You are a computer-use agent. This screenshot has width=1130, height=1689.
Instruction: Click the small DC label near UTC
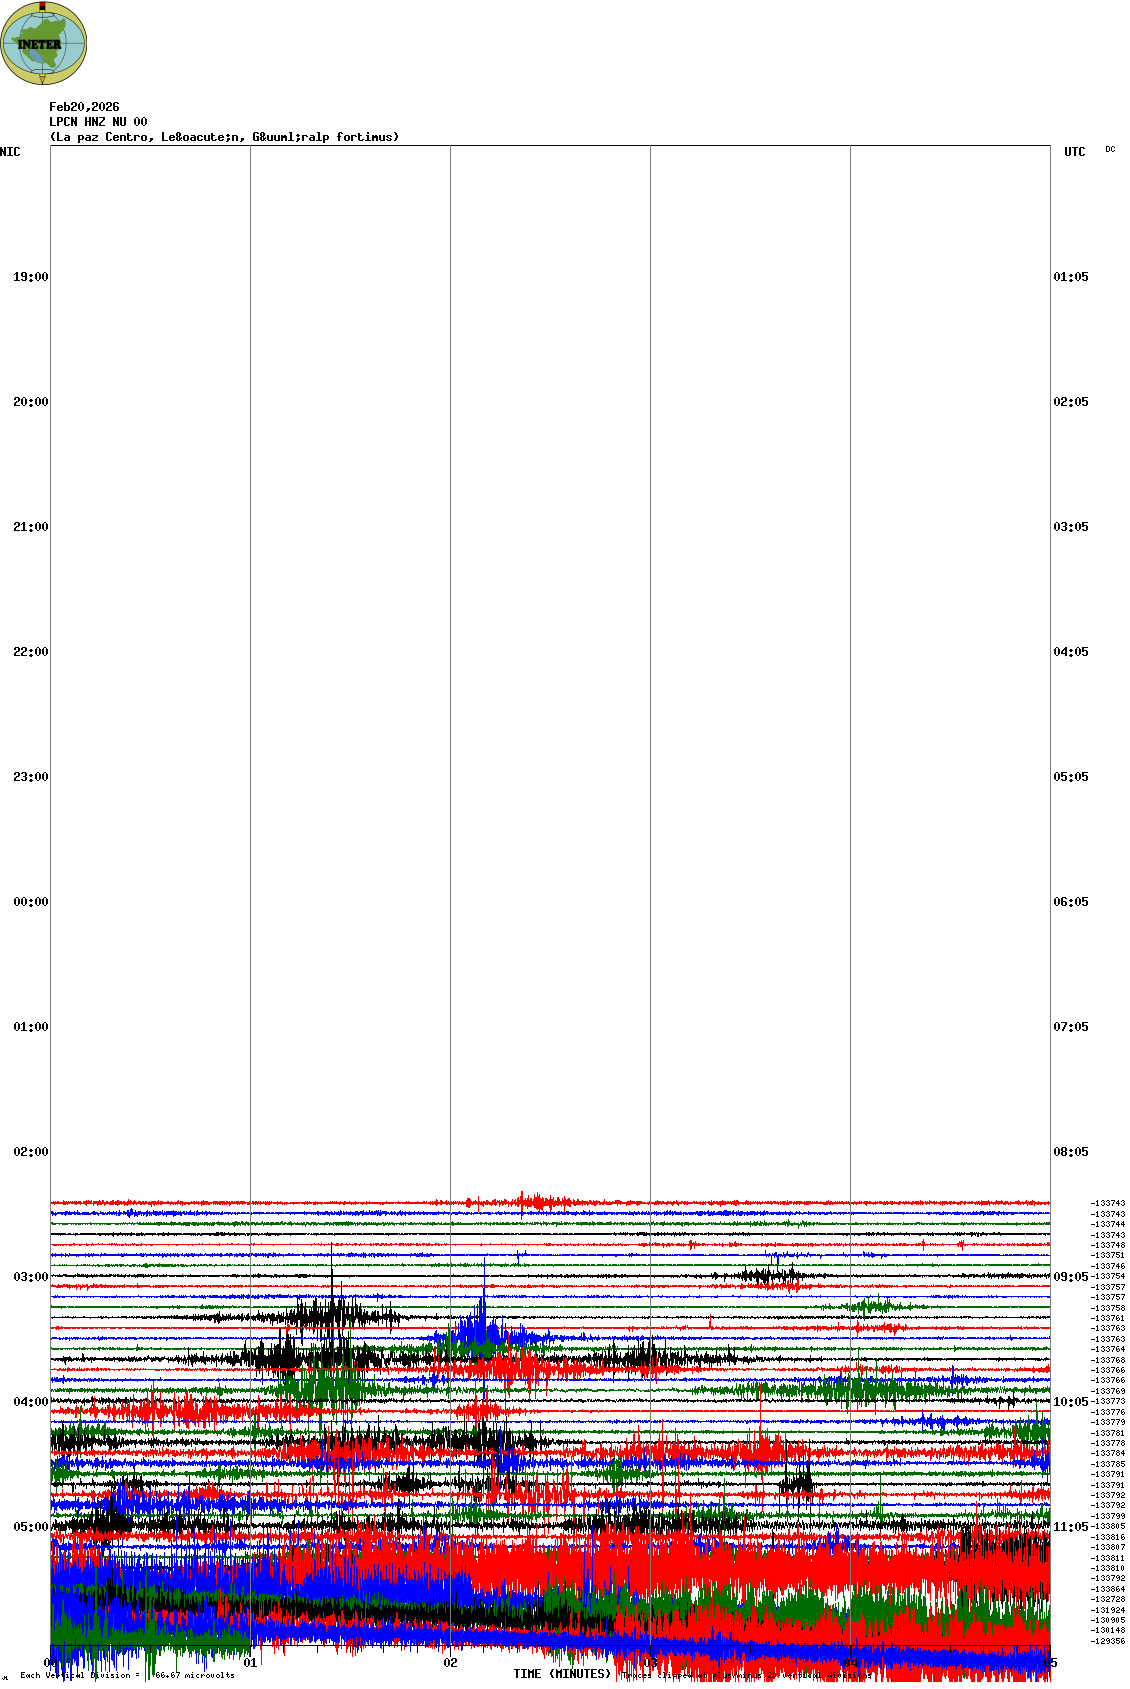point(1110,150)
